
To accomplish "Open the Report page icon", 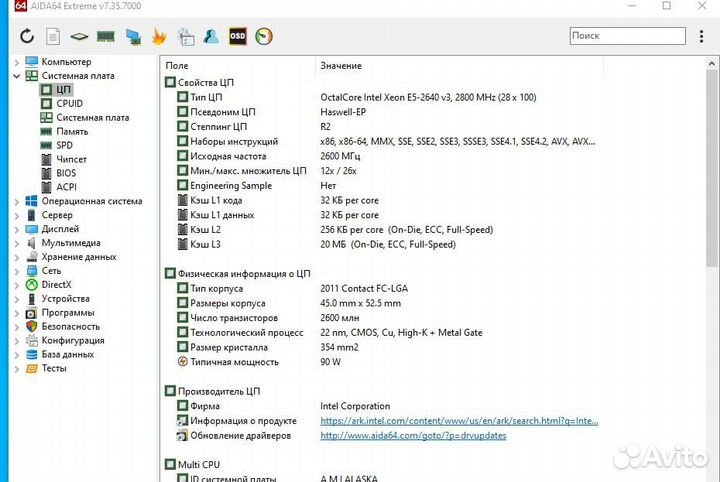I will pos(53,36).
